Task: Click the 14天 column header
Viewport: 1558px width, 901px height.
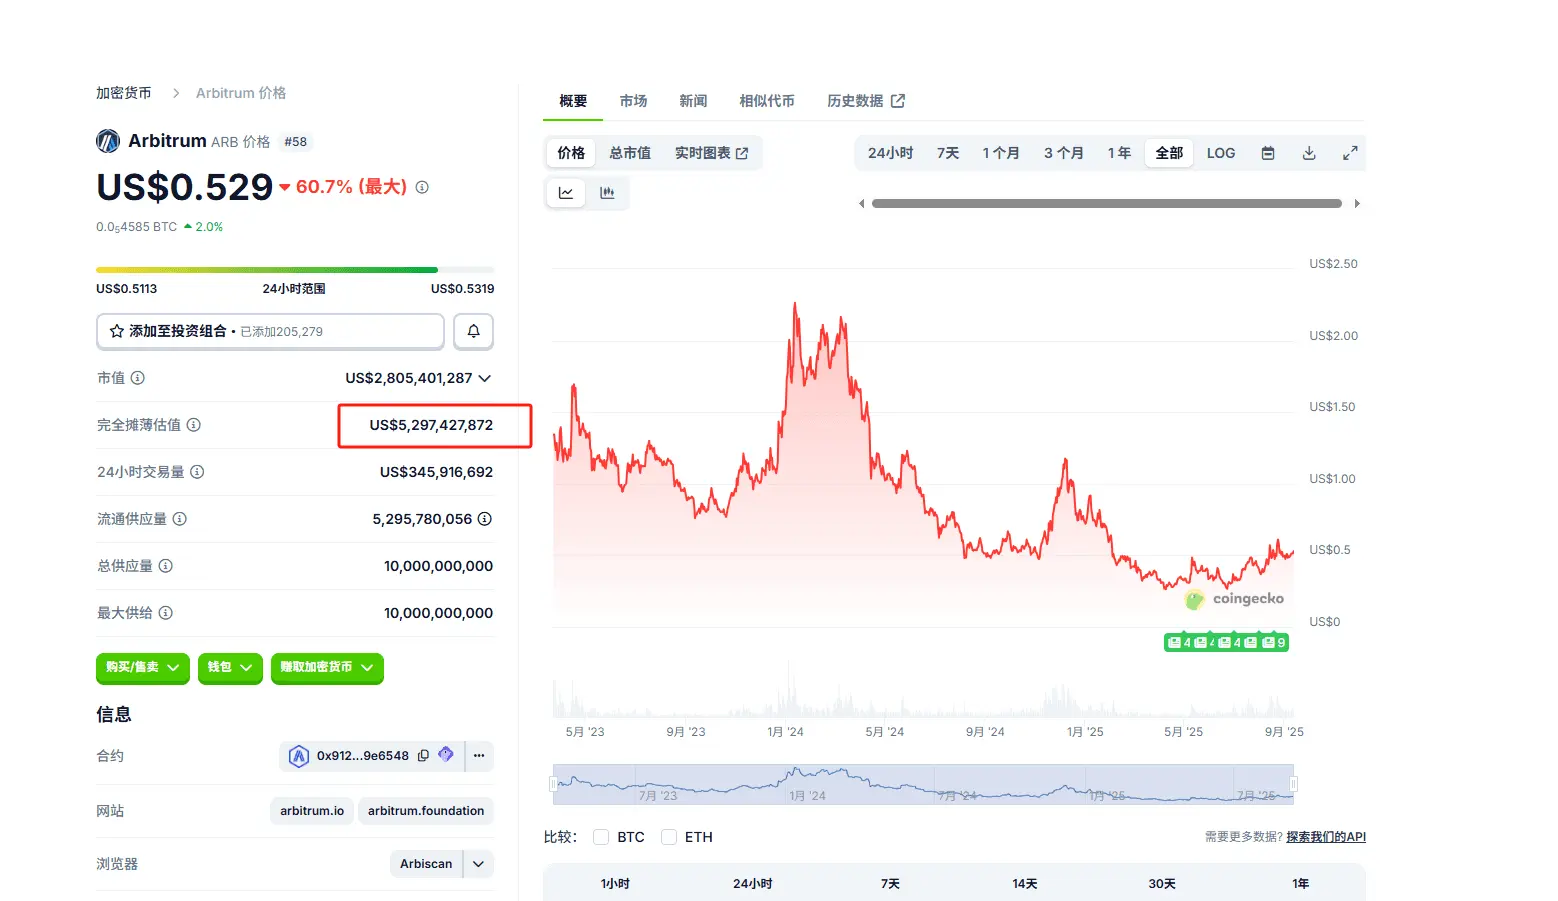Action: [1025, 884]
